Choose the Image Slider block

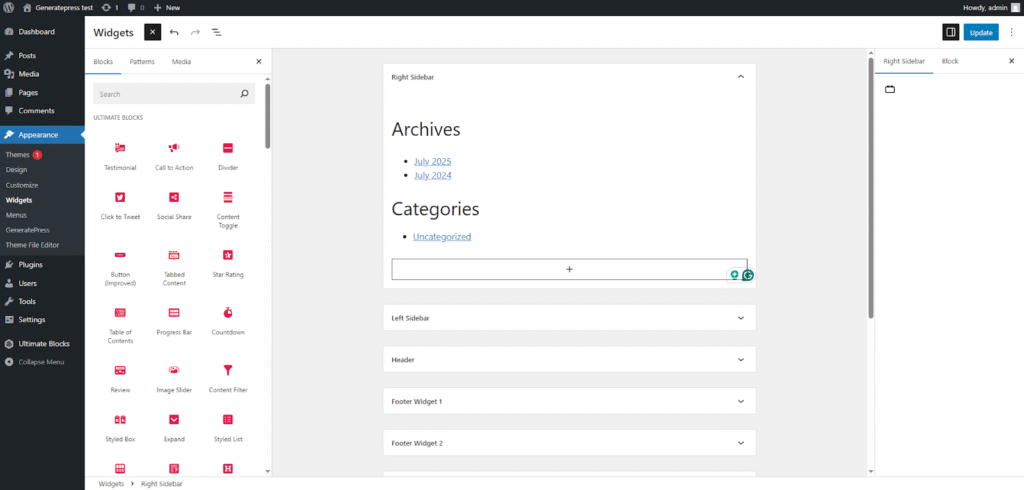click(174, 376)
